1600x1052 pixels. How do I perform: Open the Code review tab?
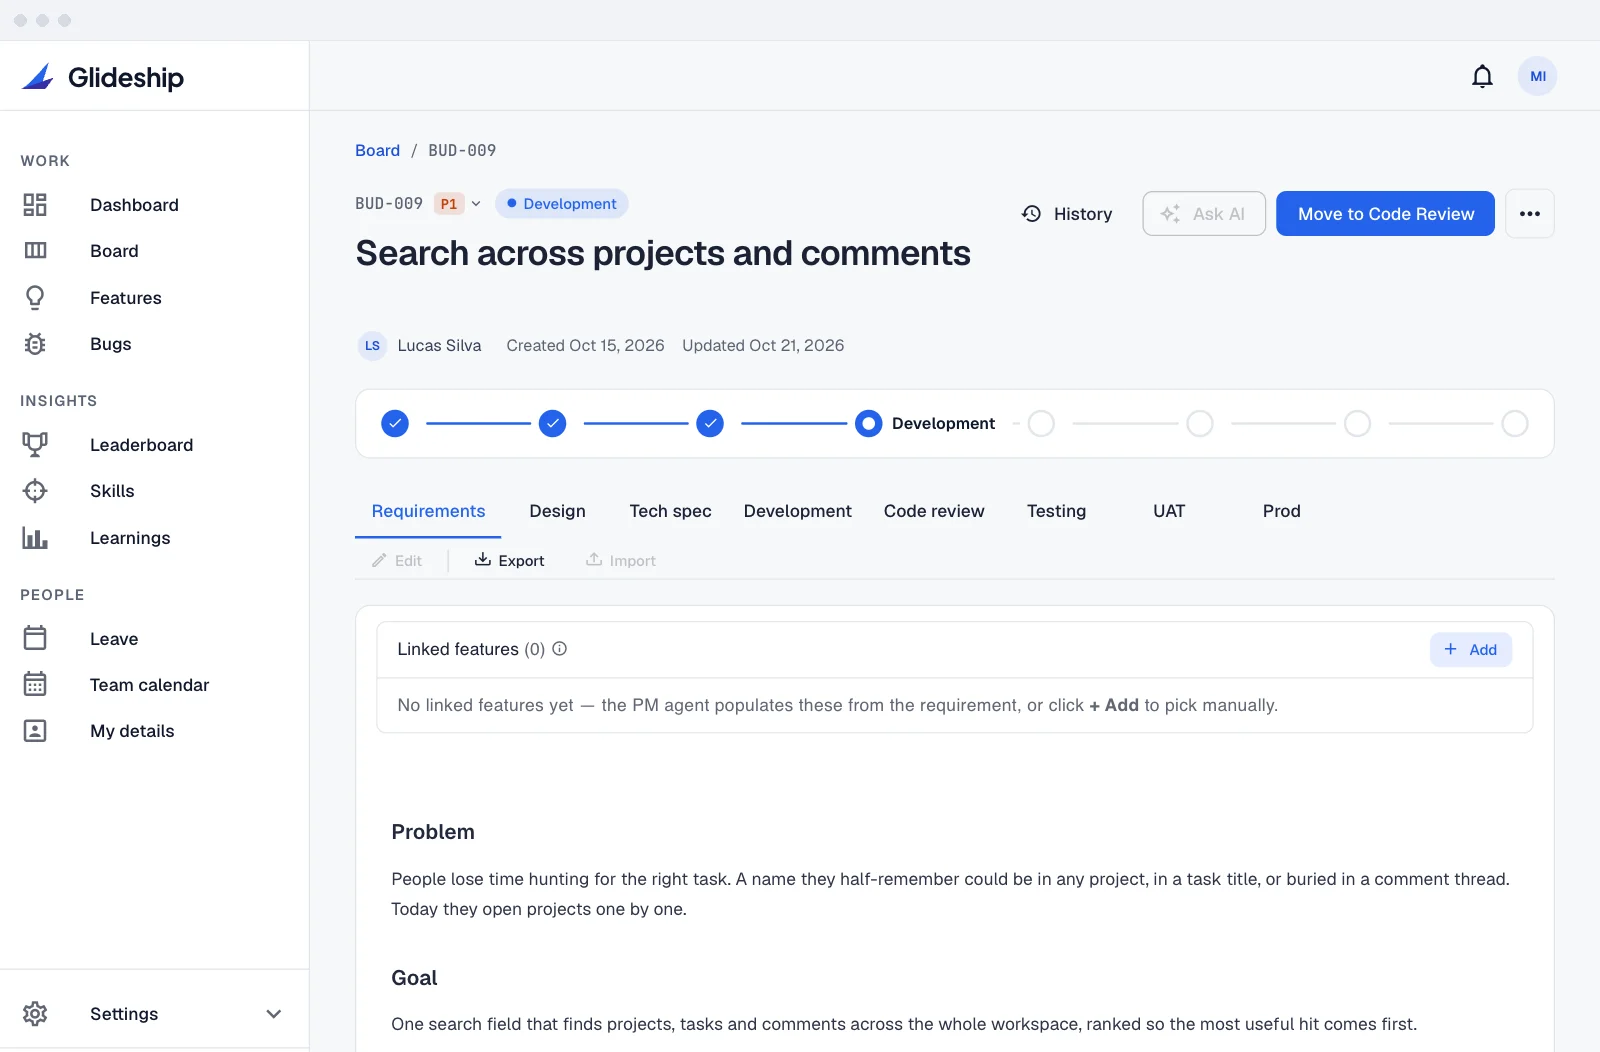point(934,511)
